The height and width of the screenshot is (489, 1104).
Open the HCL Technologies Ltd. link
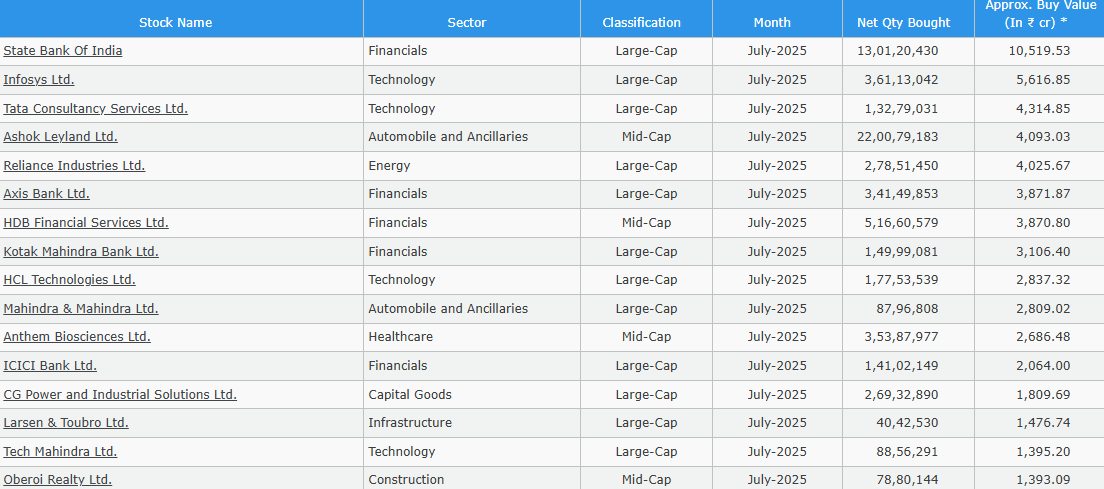pyautogui.click(x=69, y=280)
